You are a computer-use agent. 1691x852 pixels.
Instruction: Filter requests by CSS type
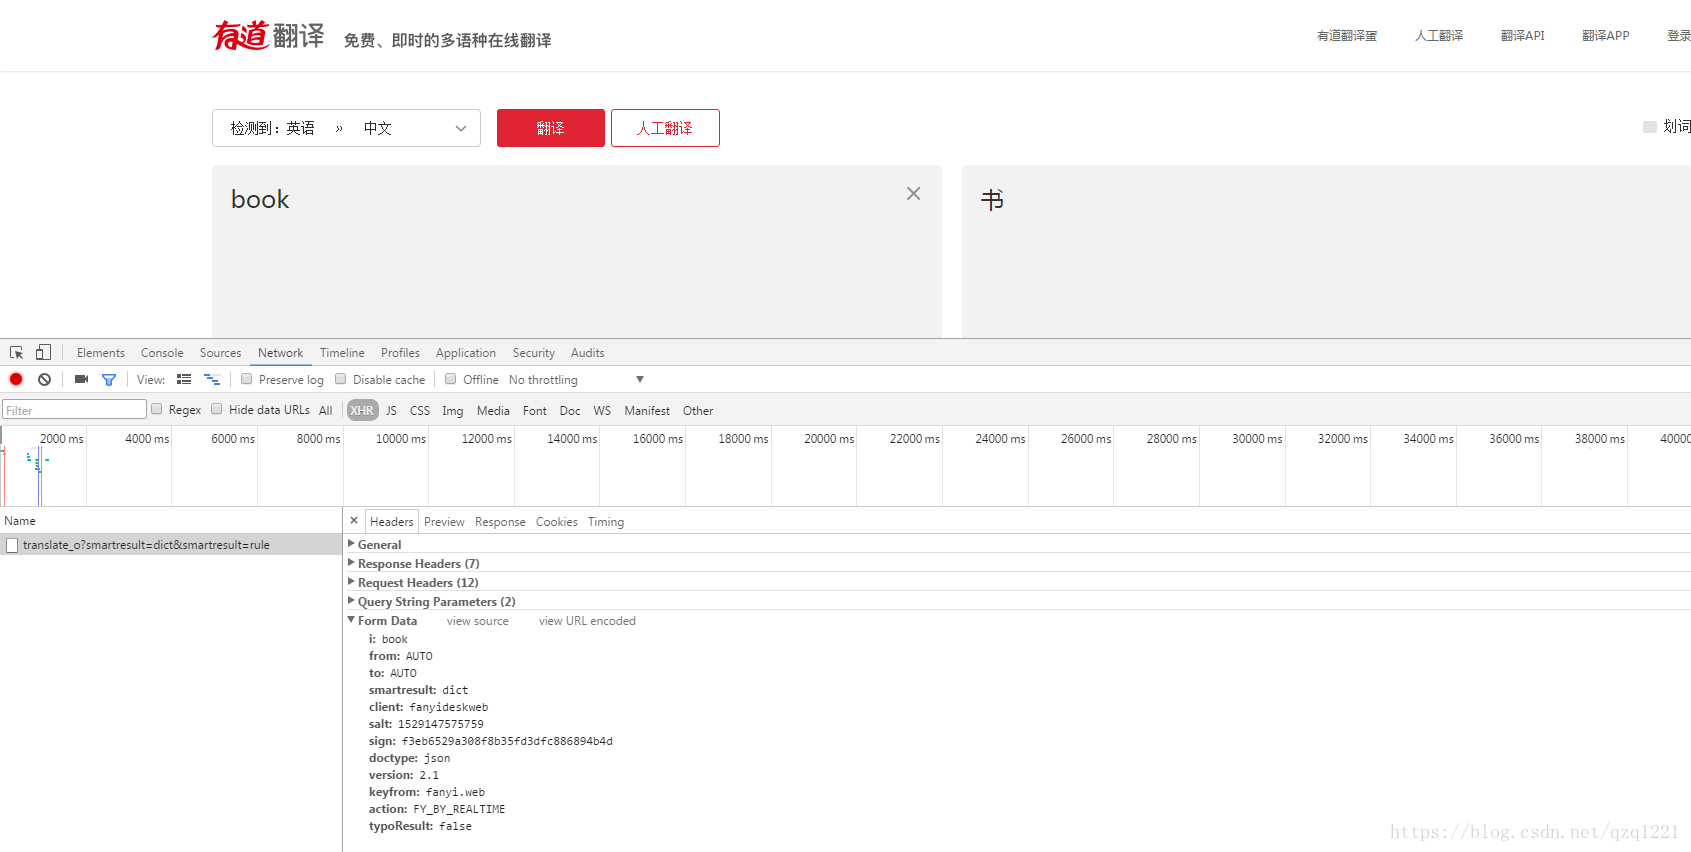420,411
